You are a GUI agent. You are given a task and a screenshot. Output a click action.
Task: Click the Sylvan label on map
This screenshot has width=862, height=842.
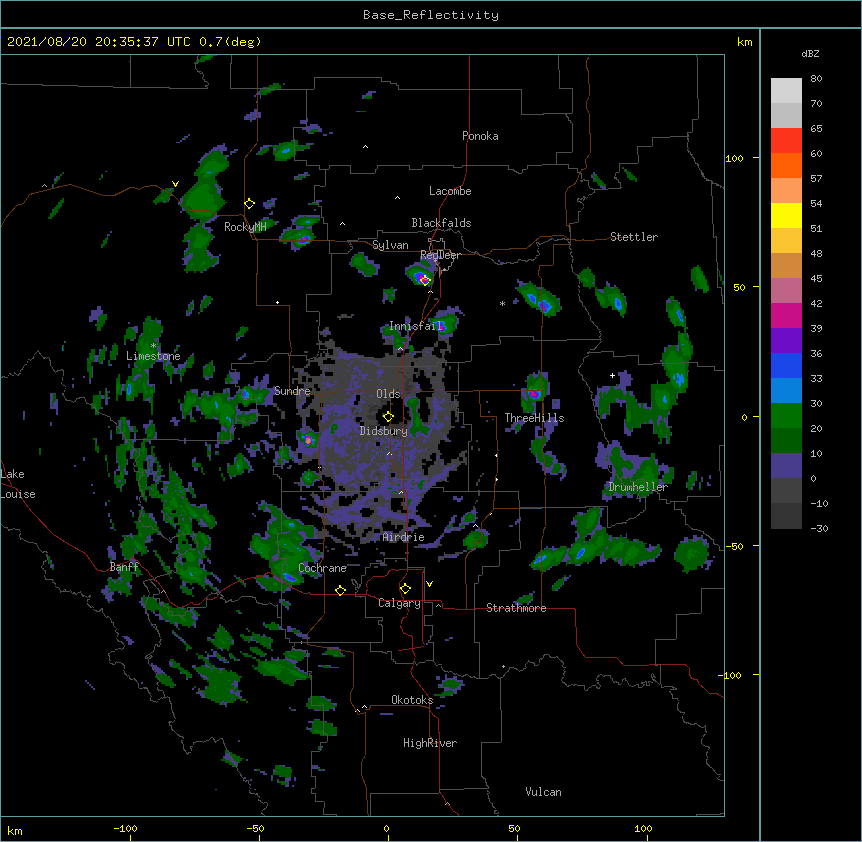pos(390,245)
